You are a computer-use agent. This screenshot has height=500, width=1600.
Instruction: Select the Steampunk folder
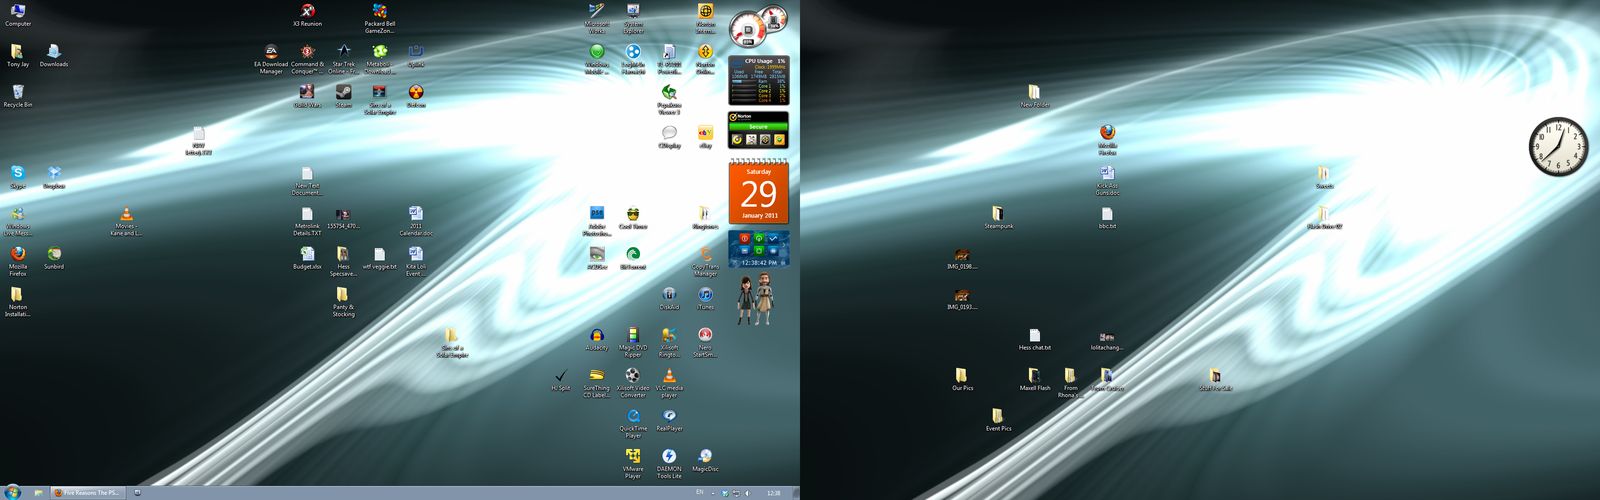pyautogui.click(x=998, y=217)
